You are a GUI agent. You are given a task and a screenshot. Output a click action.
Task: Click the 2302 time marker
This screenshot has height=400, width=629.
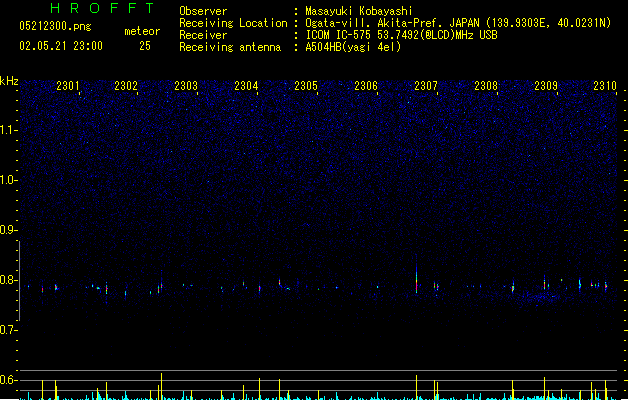tap(126, 86)
